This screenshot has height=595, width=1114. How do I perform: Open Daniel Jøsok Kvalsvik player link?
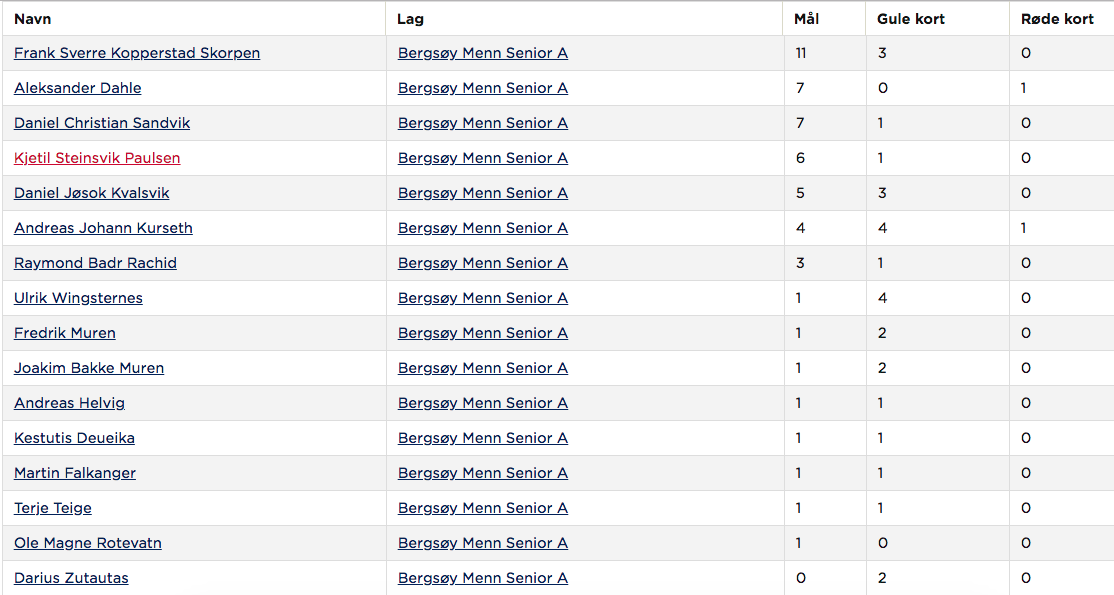92,193
